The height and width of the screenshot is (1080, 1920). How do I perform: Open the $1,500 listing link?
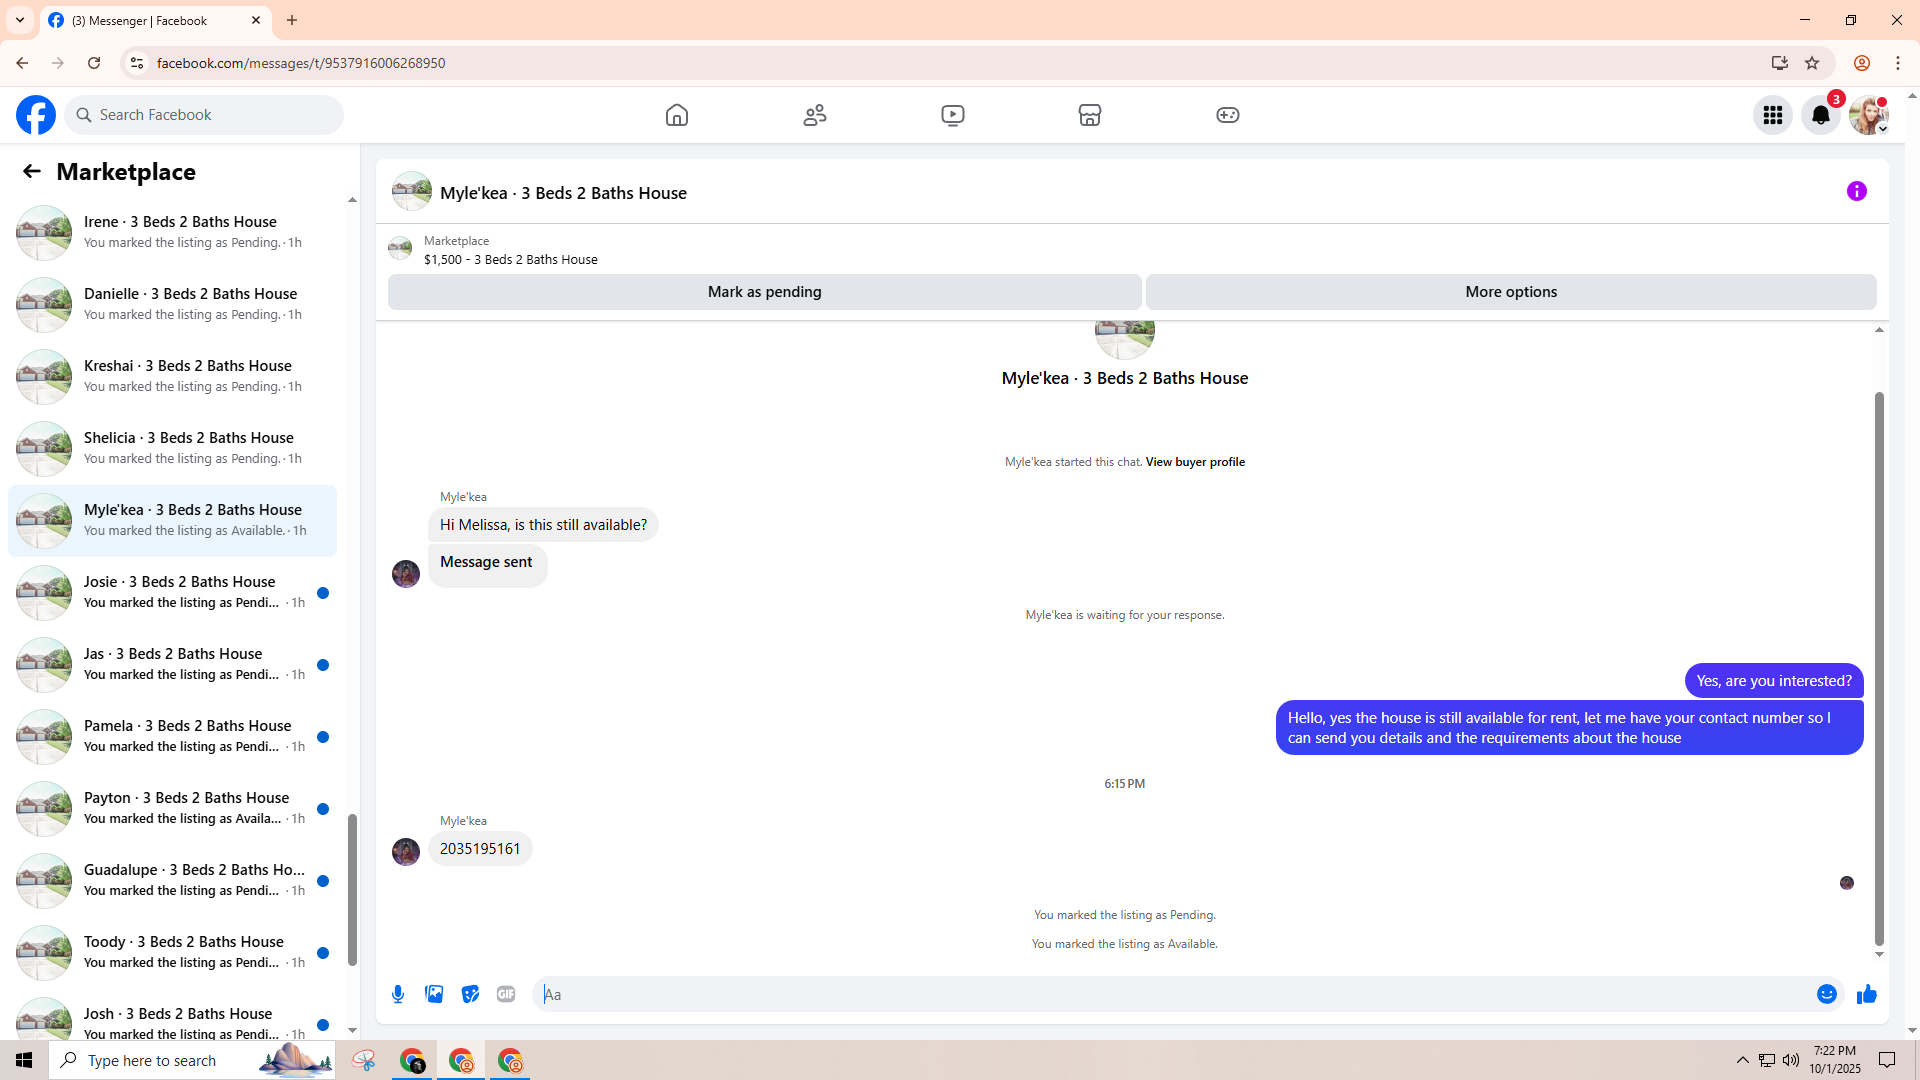tap(510, 259)
